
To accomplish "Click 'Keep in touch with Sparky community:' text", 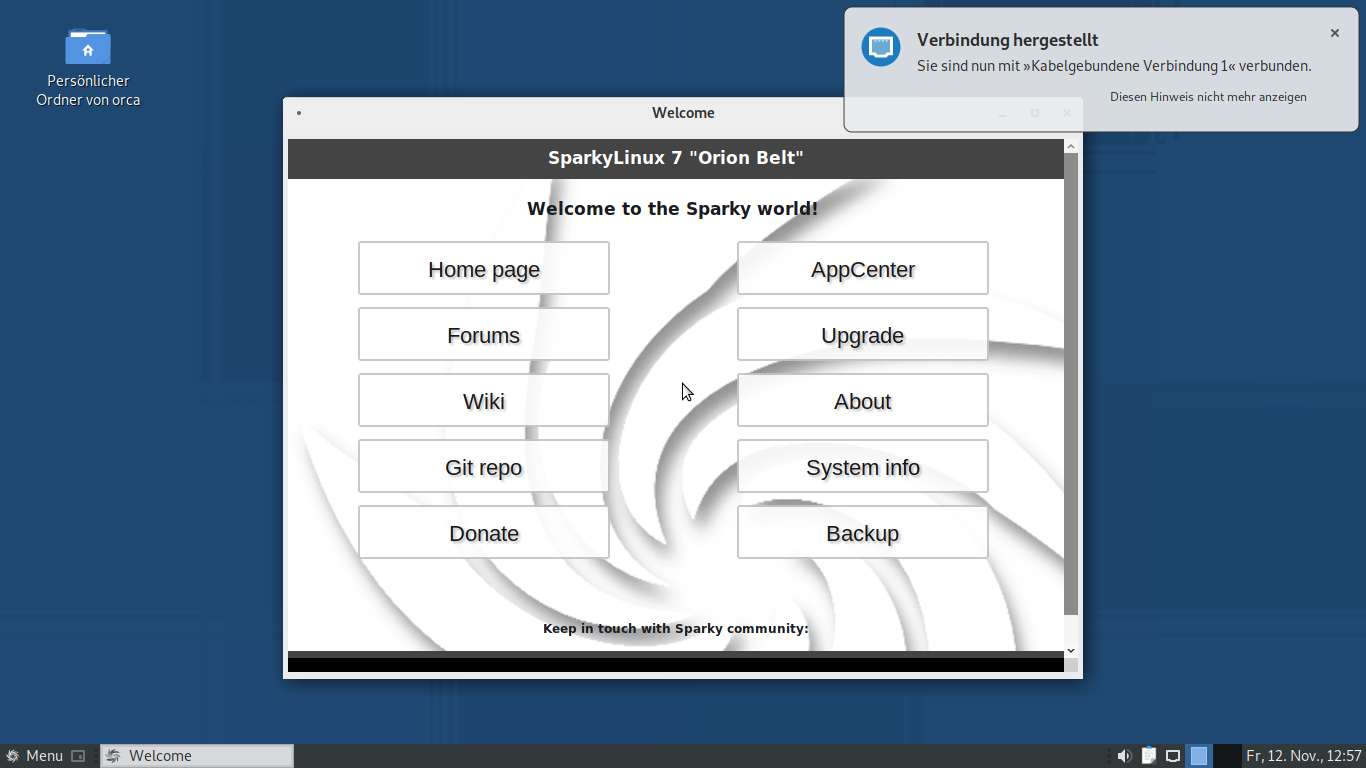I will coord(676,629).
